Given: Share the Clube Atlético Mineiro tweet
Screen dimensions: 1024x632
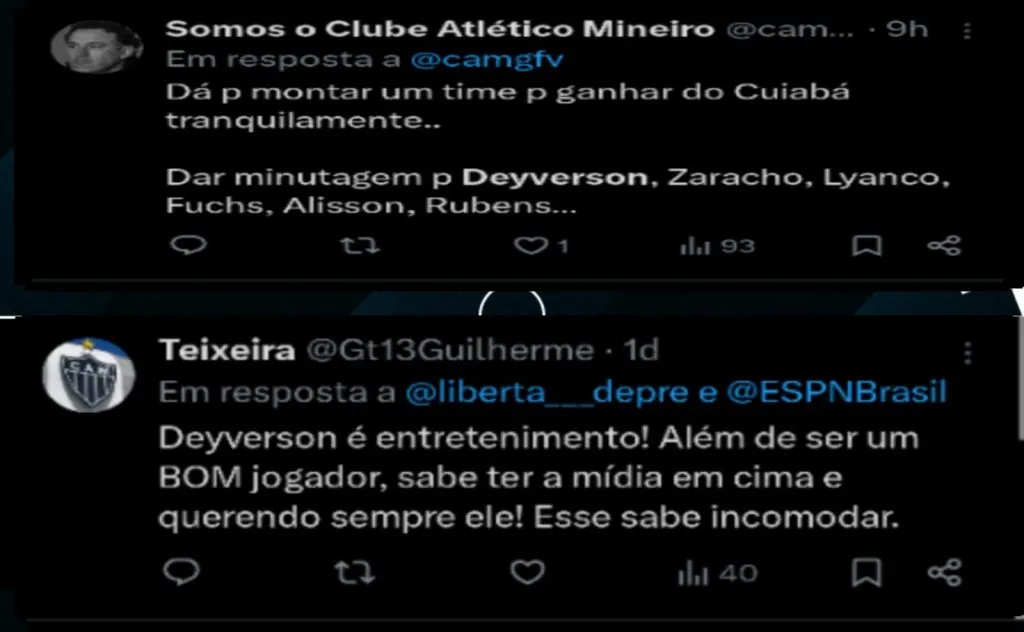Looking at the screenshot, I should coord(944,245).
